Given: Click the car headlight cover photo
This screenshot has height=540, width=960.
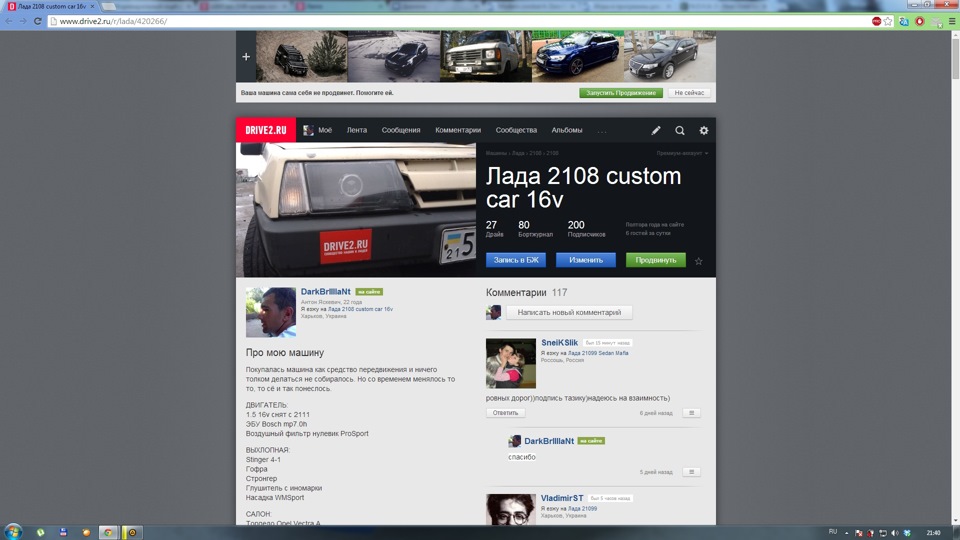Looking at the screenshot, I should coord(356,210).
